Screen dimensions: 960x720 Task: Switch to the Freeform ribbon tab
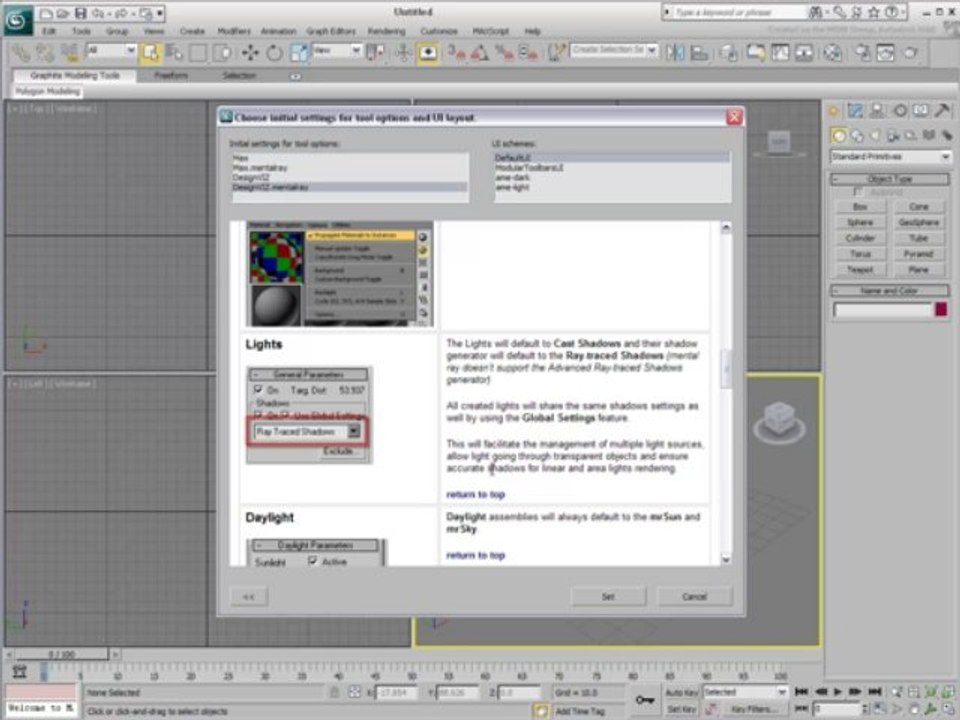point(171,75)
